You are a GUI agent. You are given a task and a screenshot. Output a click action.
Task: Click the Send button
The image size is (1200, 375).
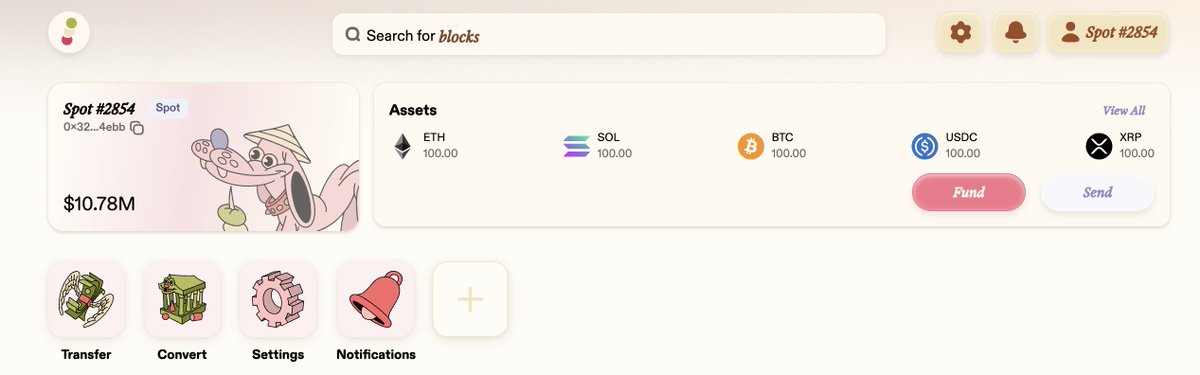point(1098,192)
